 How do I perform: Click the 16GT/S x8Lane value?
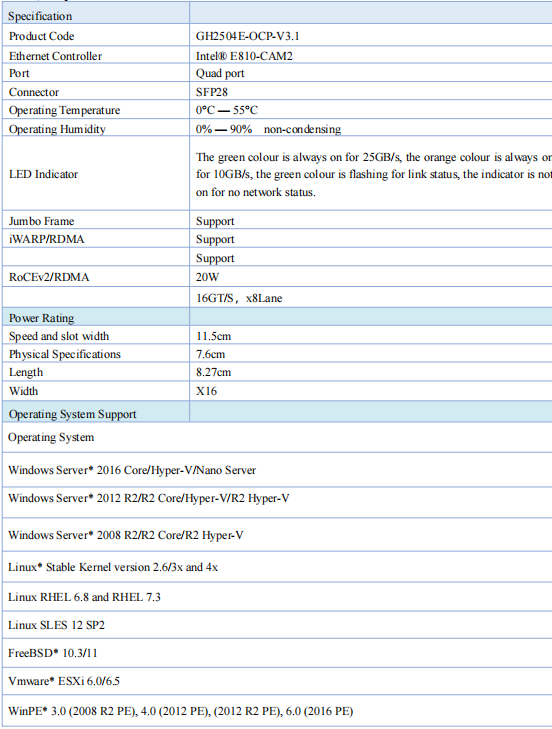(239, 298)
